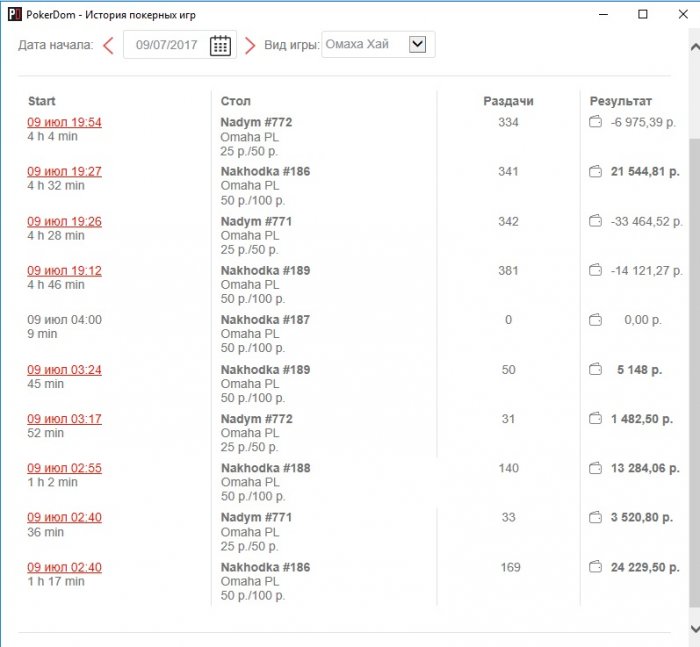Click the result value 24 229,50 р.
Image resolution: width=700 pixels, height=647 pixels.
coord(645,567)
